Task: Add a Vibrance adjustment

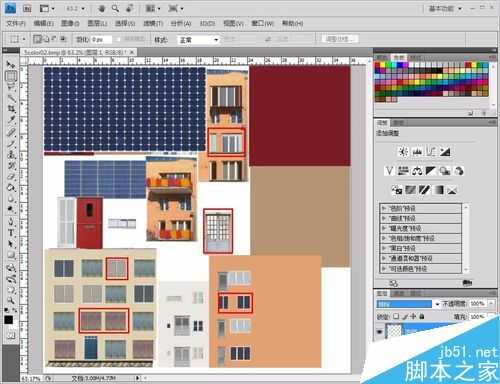Action: pos(389,171)
